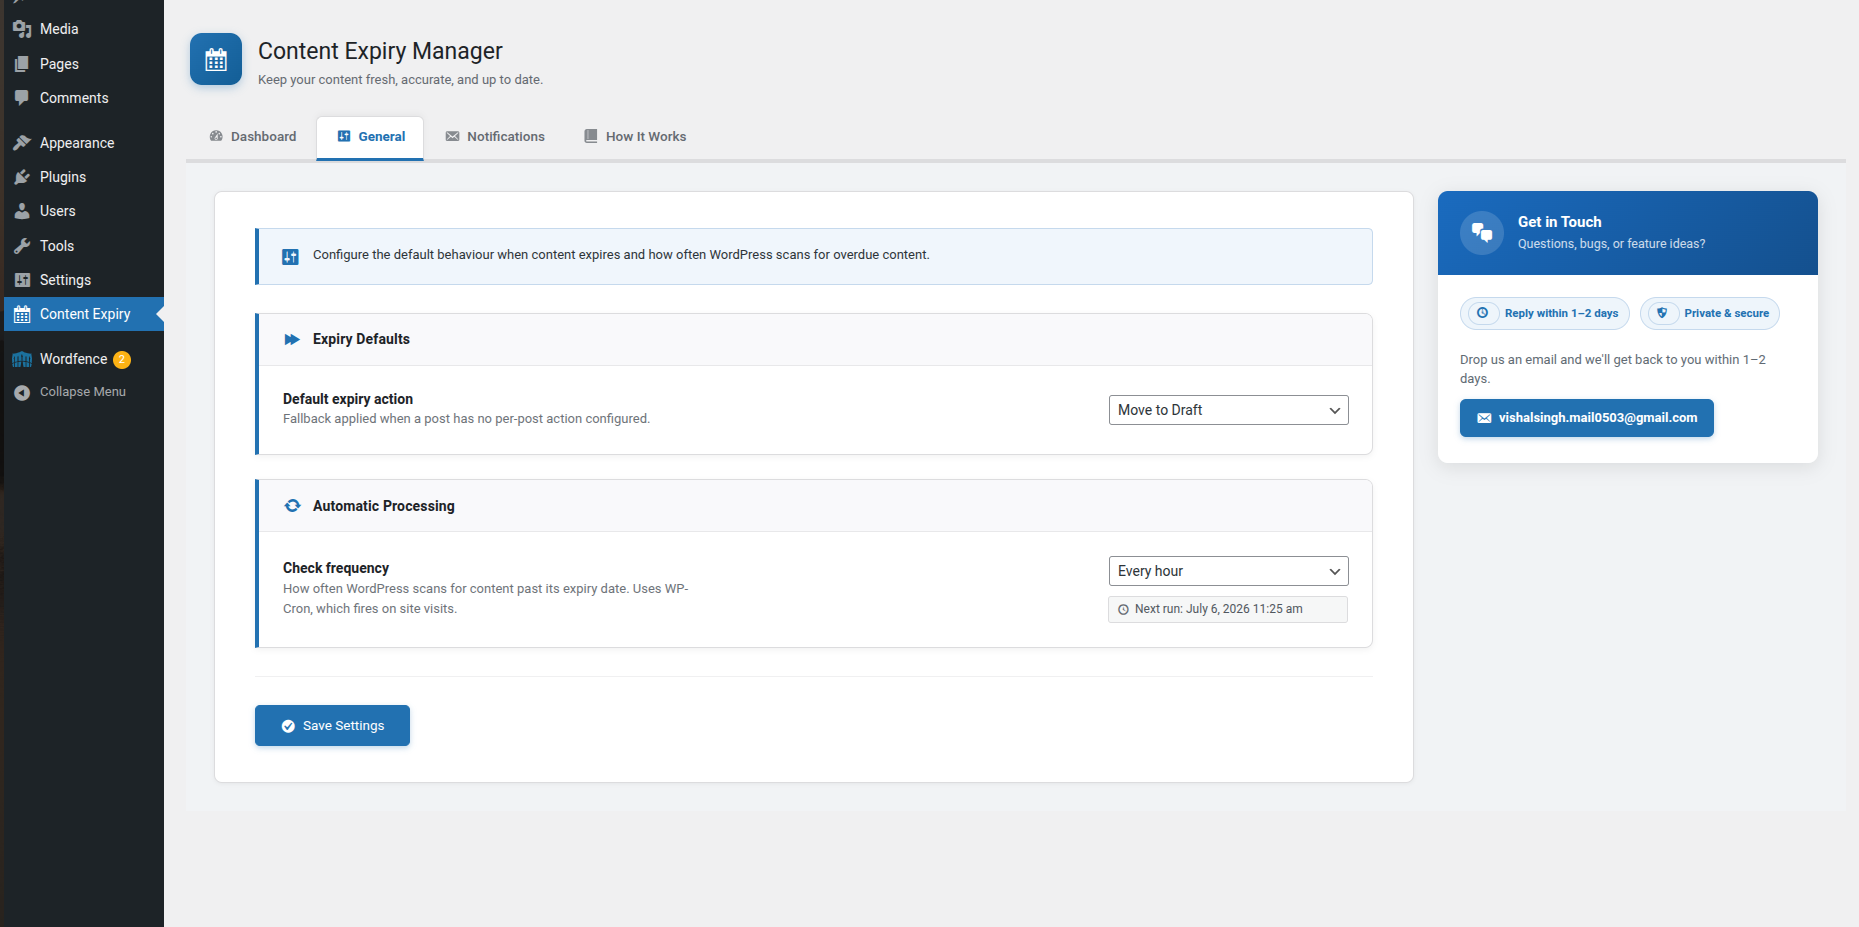Go to the How It Works tab

635,137
